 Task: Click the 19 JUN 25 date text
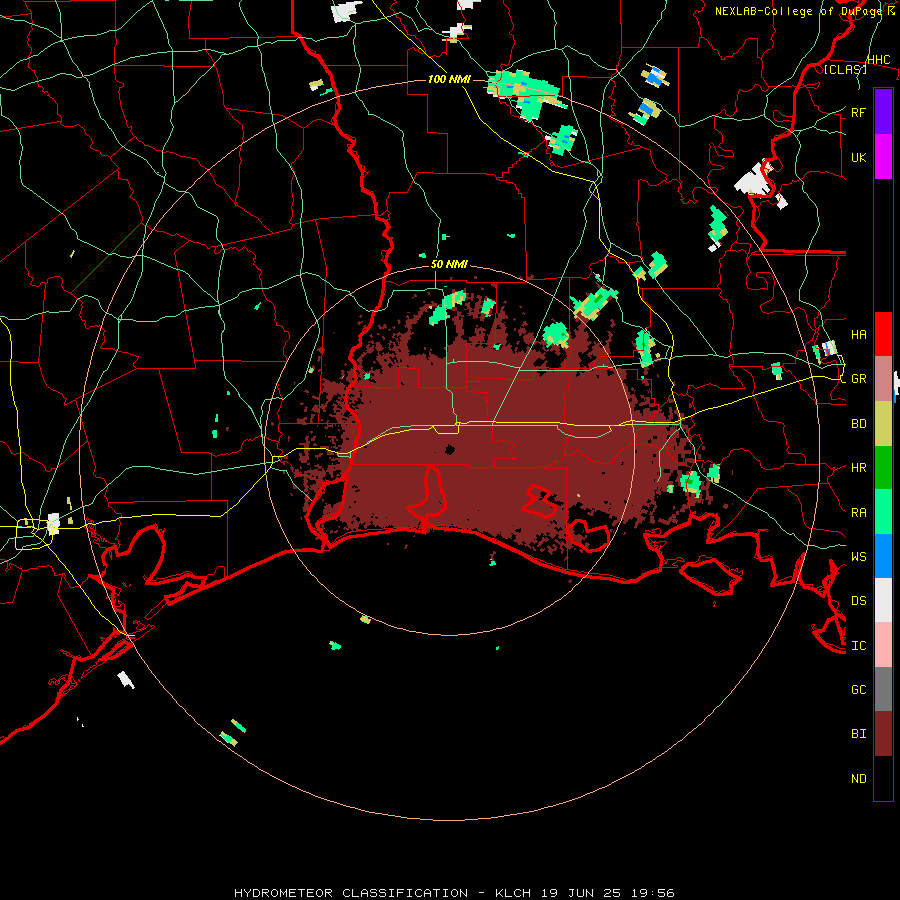[580, 893]
